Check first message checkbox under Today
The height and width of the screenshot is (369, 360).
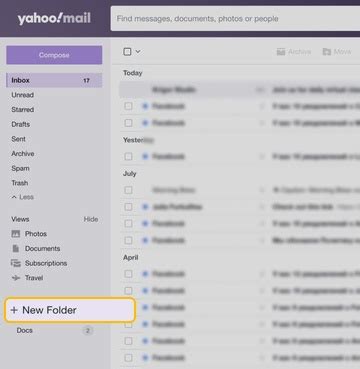128,106
